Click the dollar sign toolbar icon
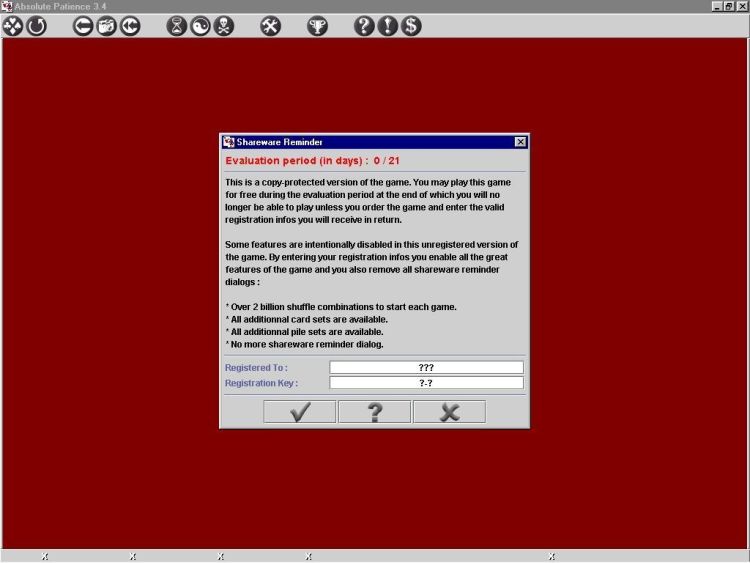Viewport: 750px width, 563px height. pos(411,26)
